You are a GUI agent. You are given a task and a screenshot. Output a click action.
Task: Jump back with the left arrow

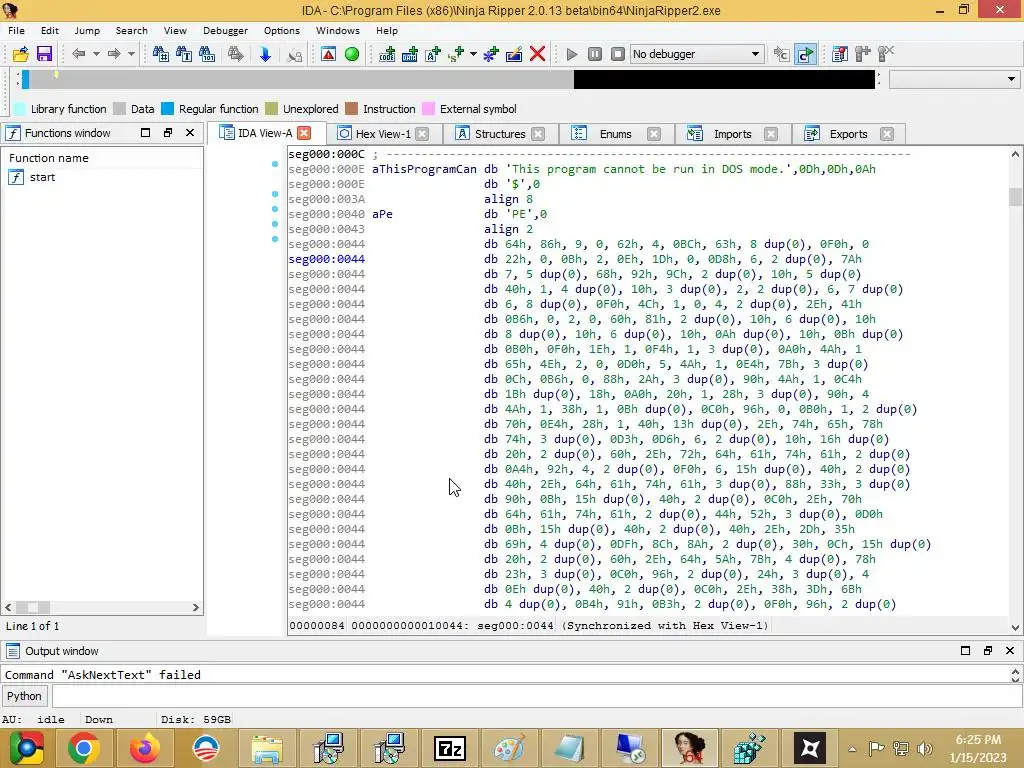pyautogui.click(x=78, y=54)
